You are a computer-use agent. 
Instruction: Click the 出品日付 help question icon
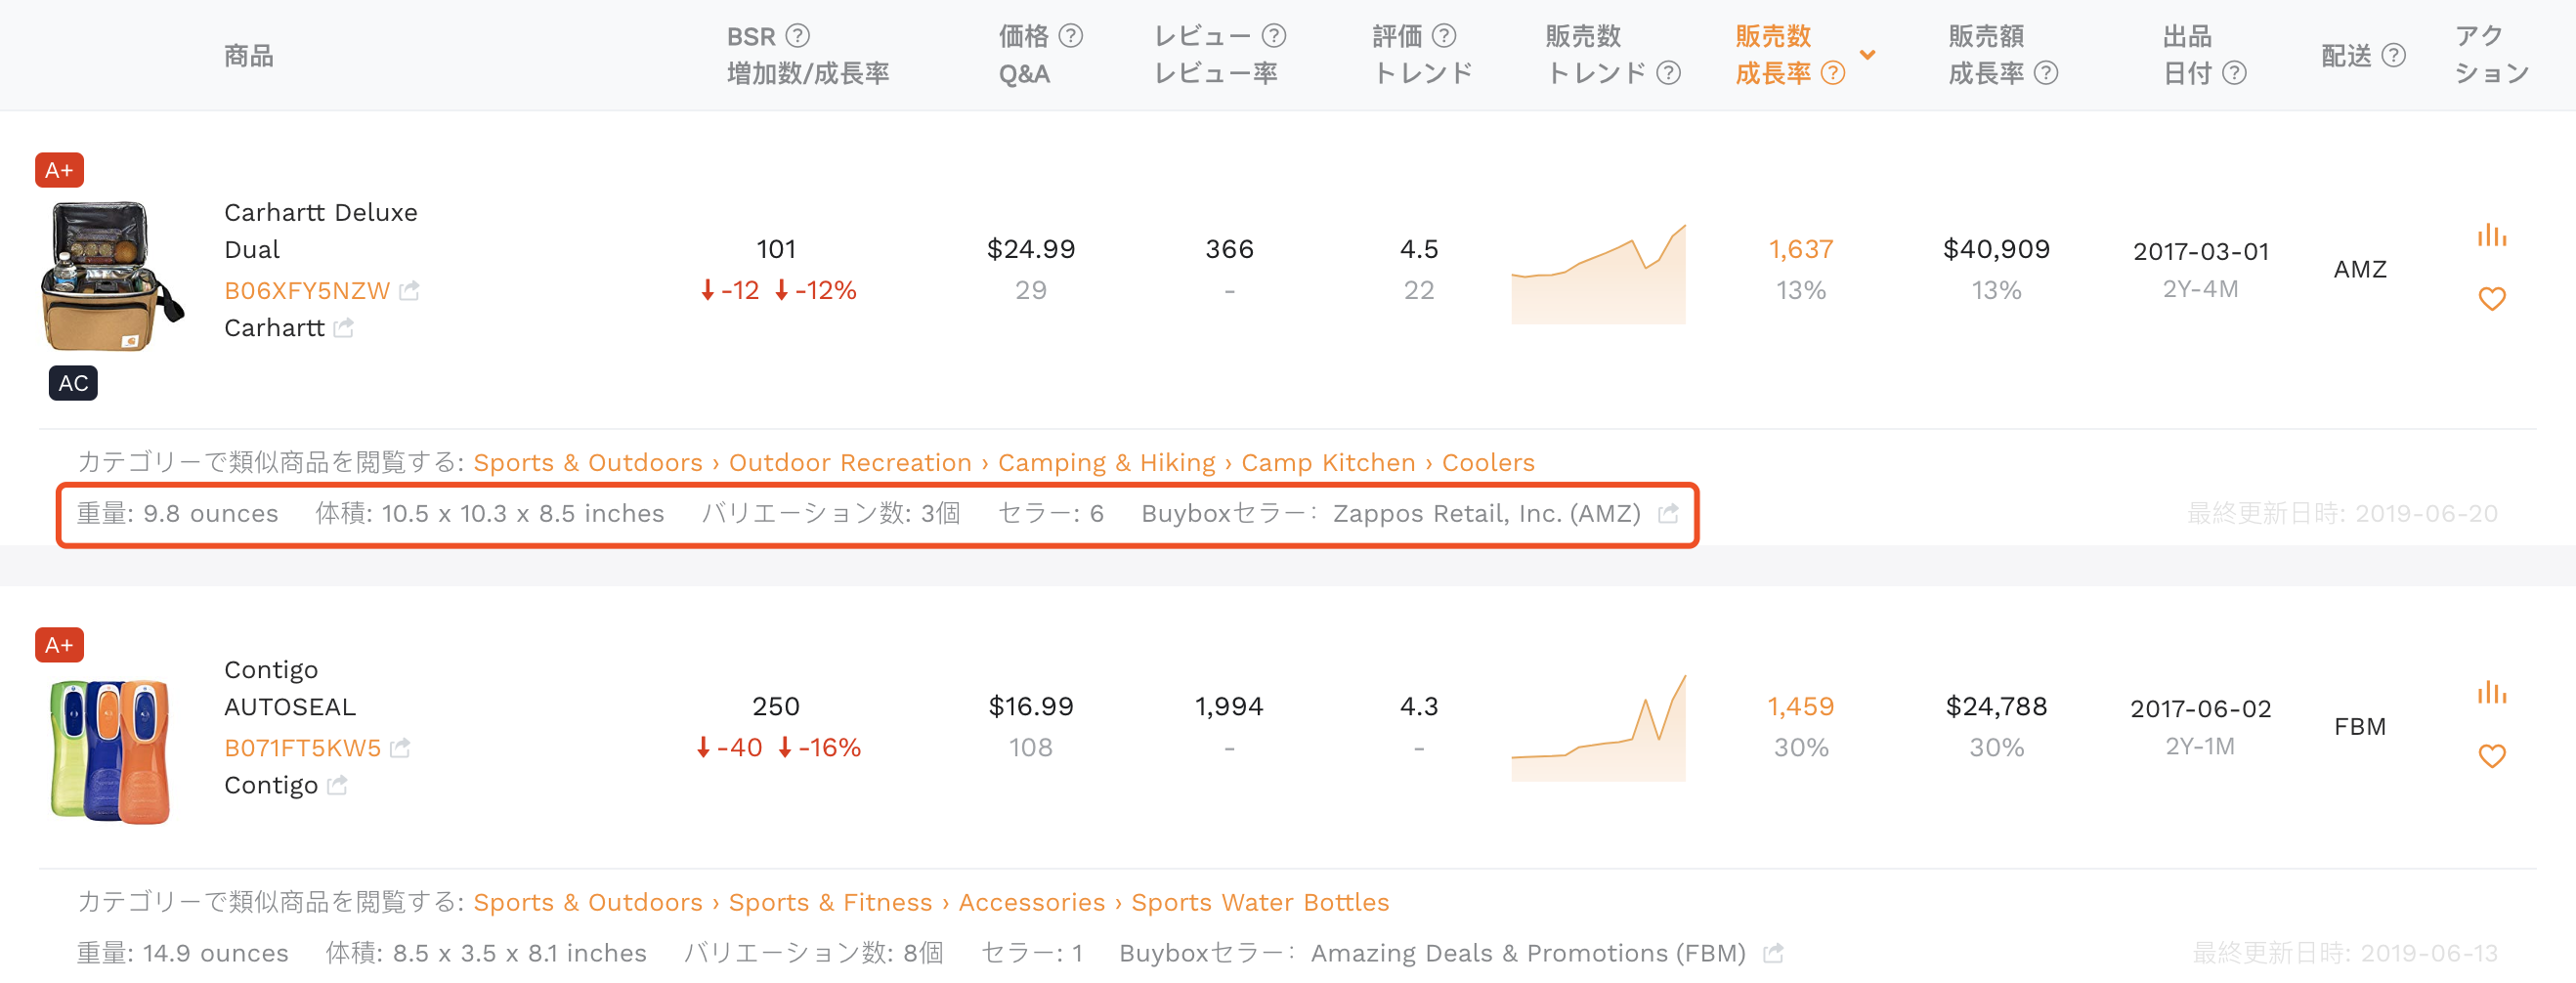(2234, 73)
